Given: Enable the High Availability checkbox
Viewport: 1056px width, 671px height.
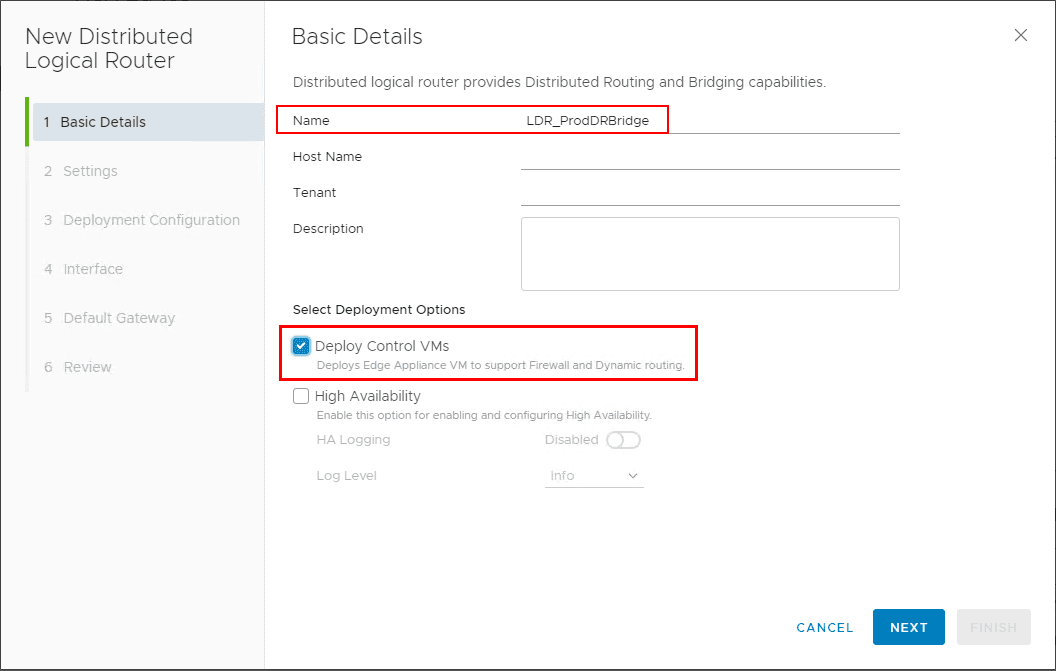Looking at the screenshot, I should click(301, 396).
